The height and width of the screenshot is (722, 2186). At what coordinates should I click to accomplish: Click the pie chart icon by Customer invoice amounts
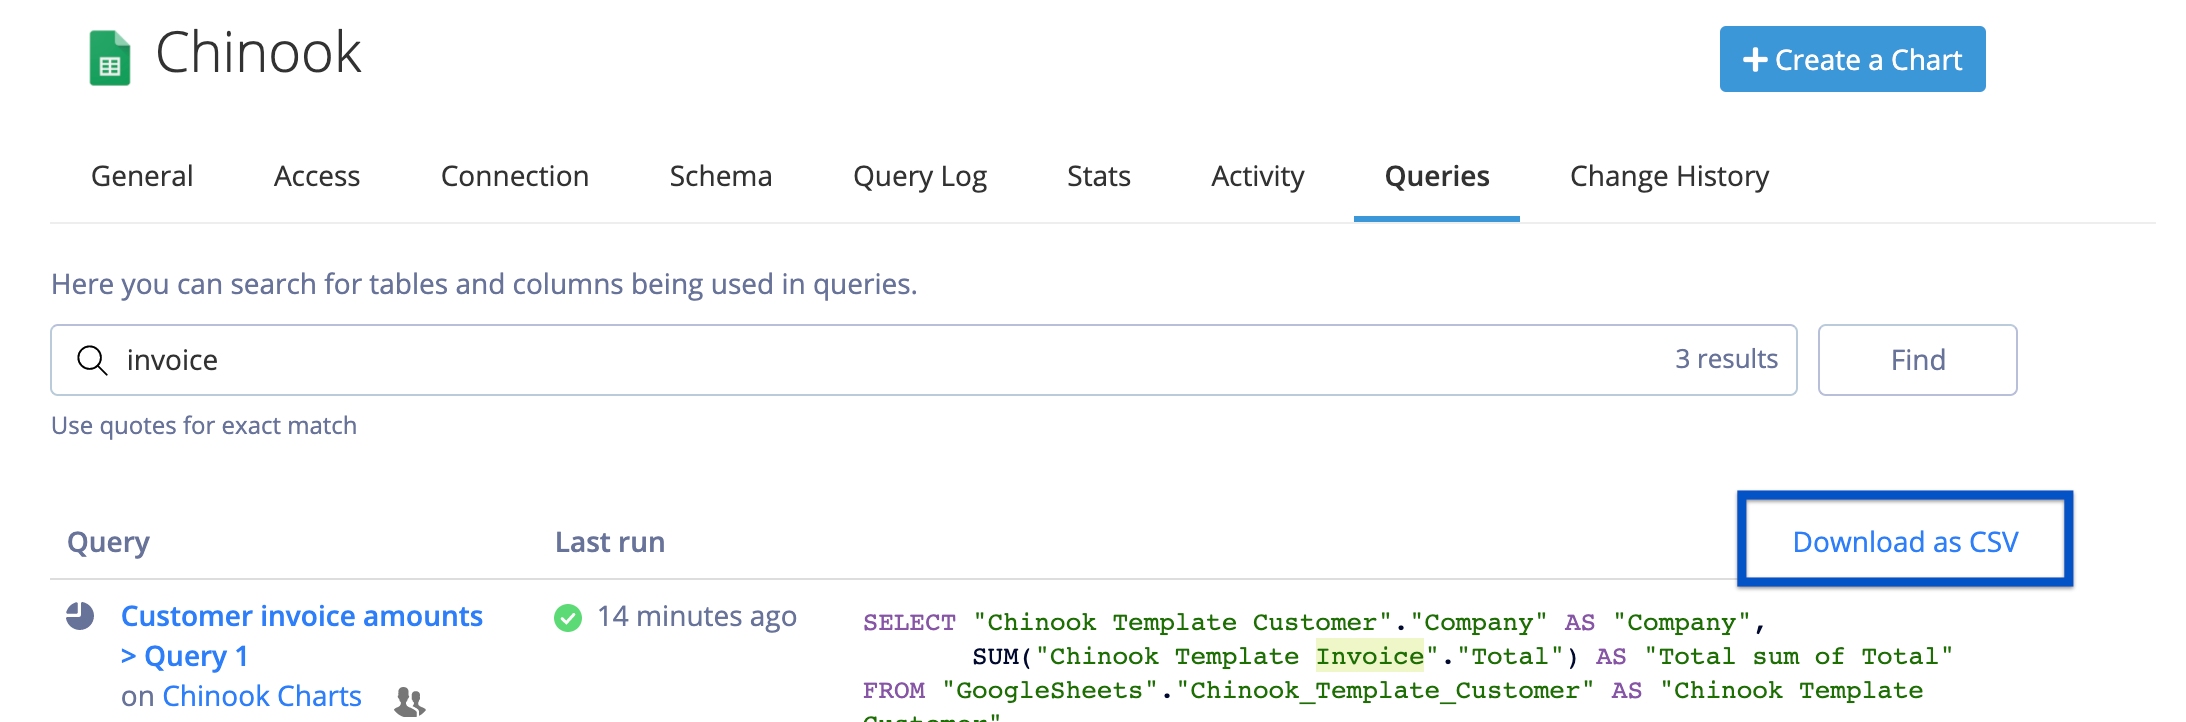tap(80, 616)
